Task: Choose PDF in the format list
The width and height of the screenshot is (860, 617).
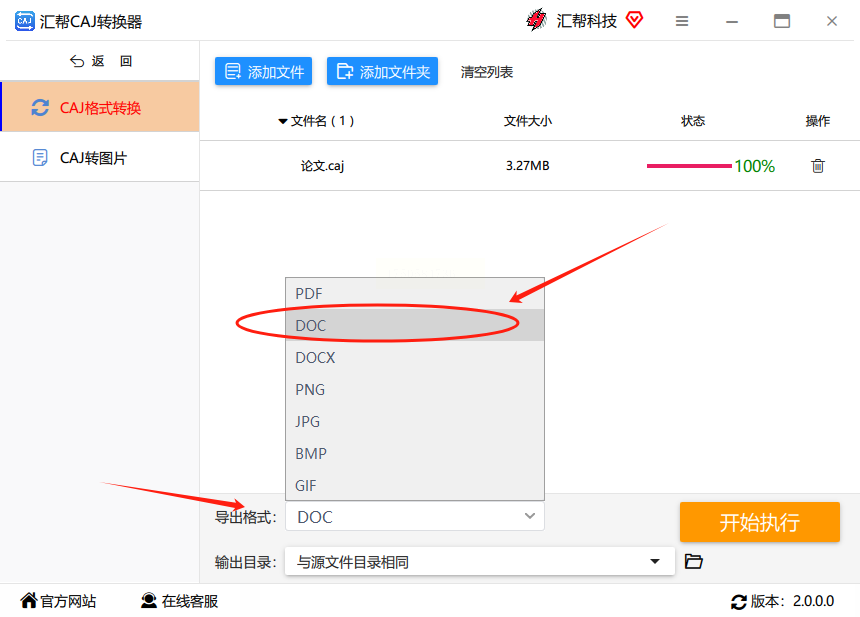Action: [x=415, y=293]
